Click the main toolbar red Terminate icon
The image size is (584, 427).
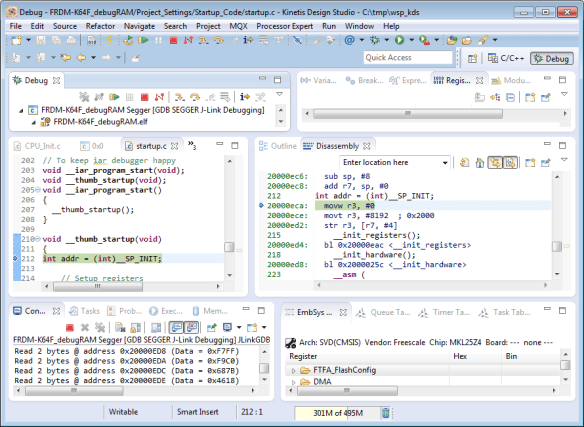[x=173, y=40]
